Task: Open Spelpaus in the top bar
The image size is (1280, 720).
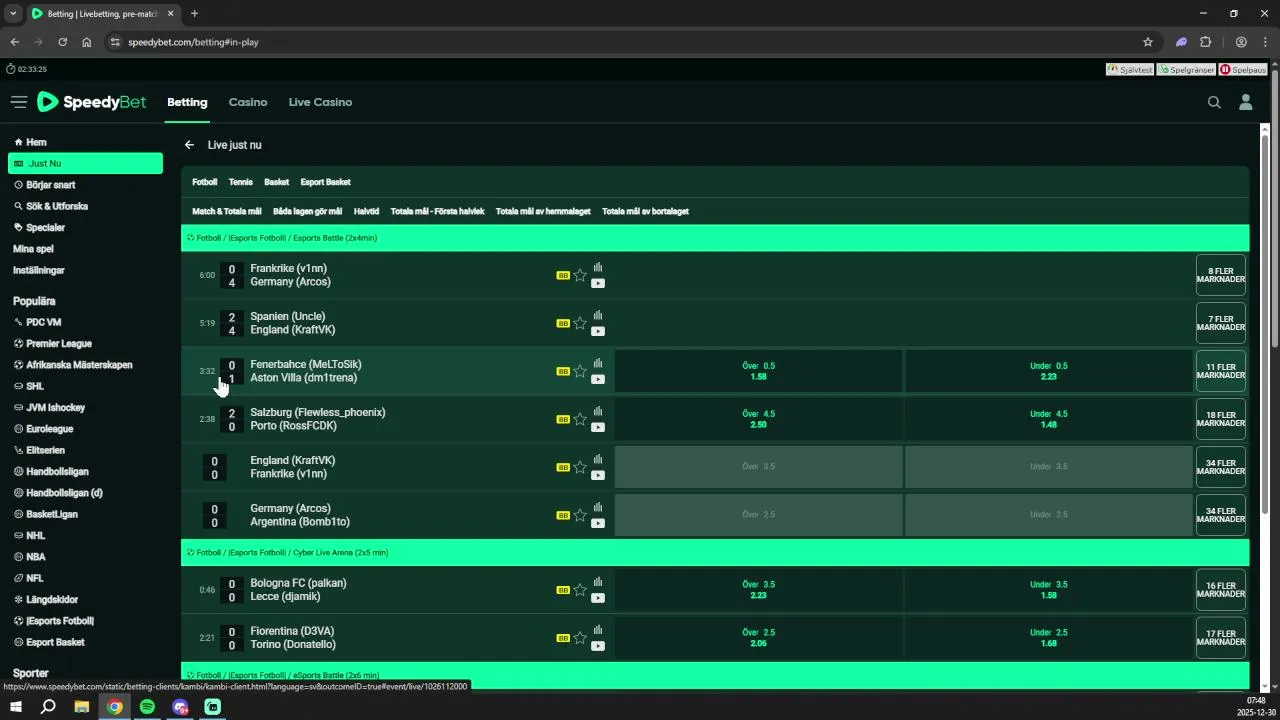Action: click(x=1243, y=70)
